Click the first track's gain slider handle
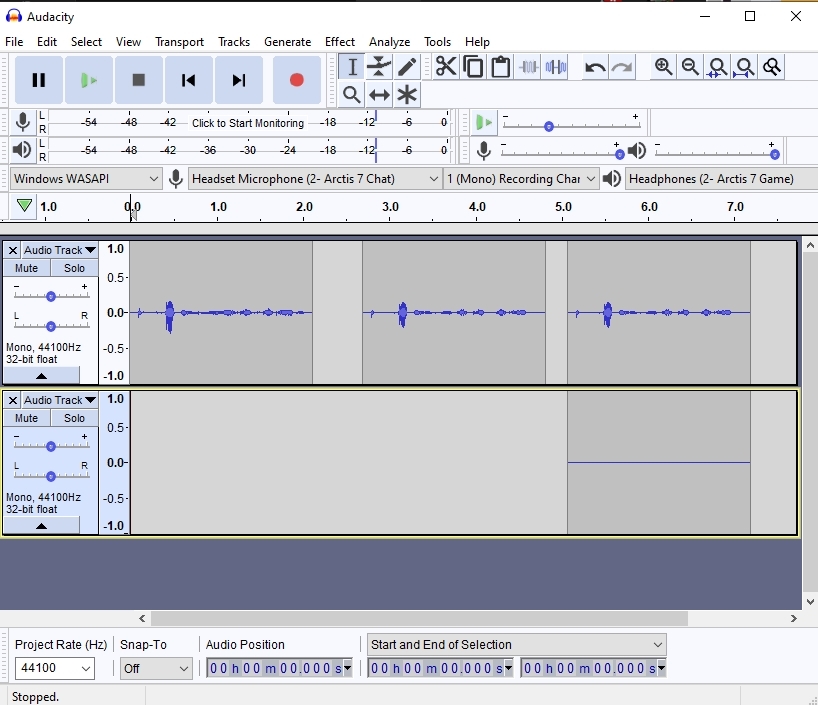The height and width of the screenshot is (705, 818). pos(51,296)
